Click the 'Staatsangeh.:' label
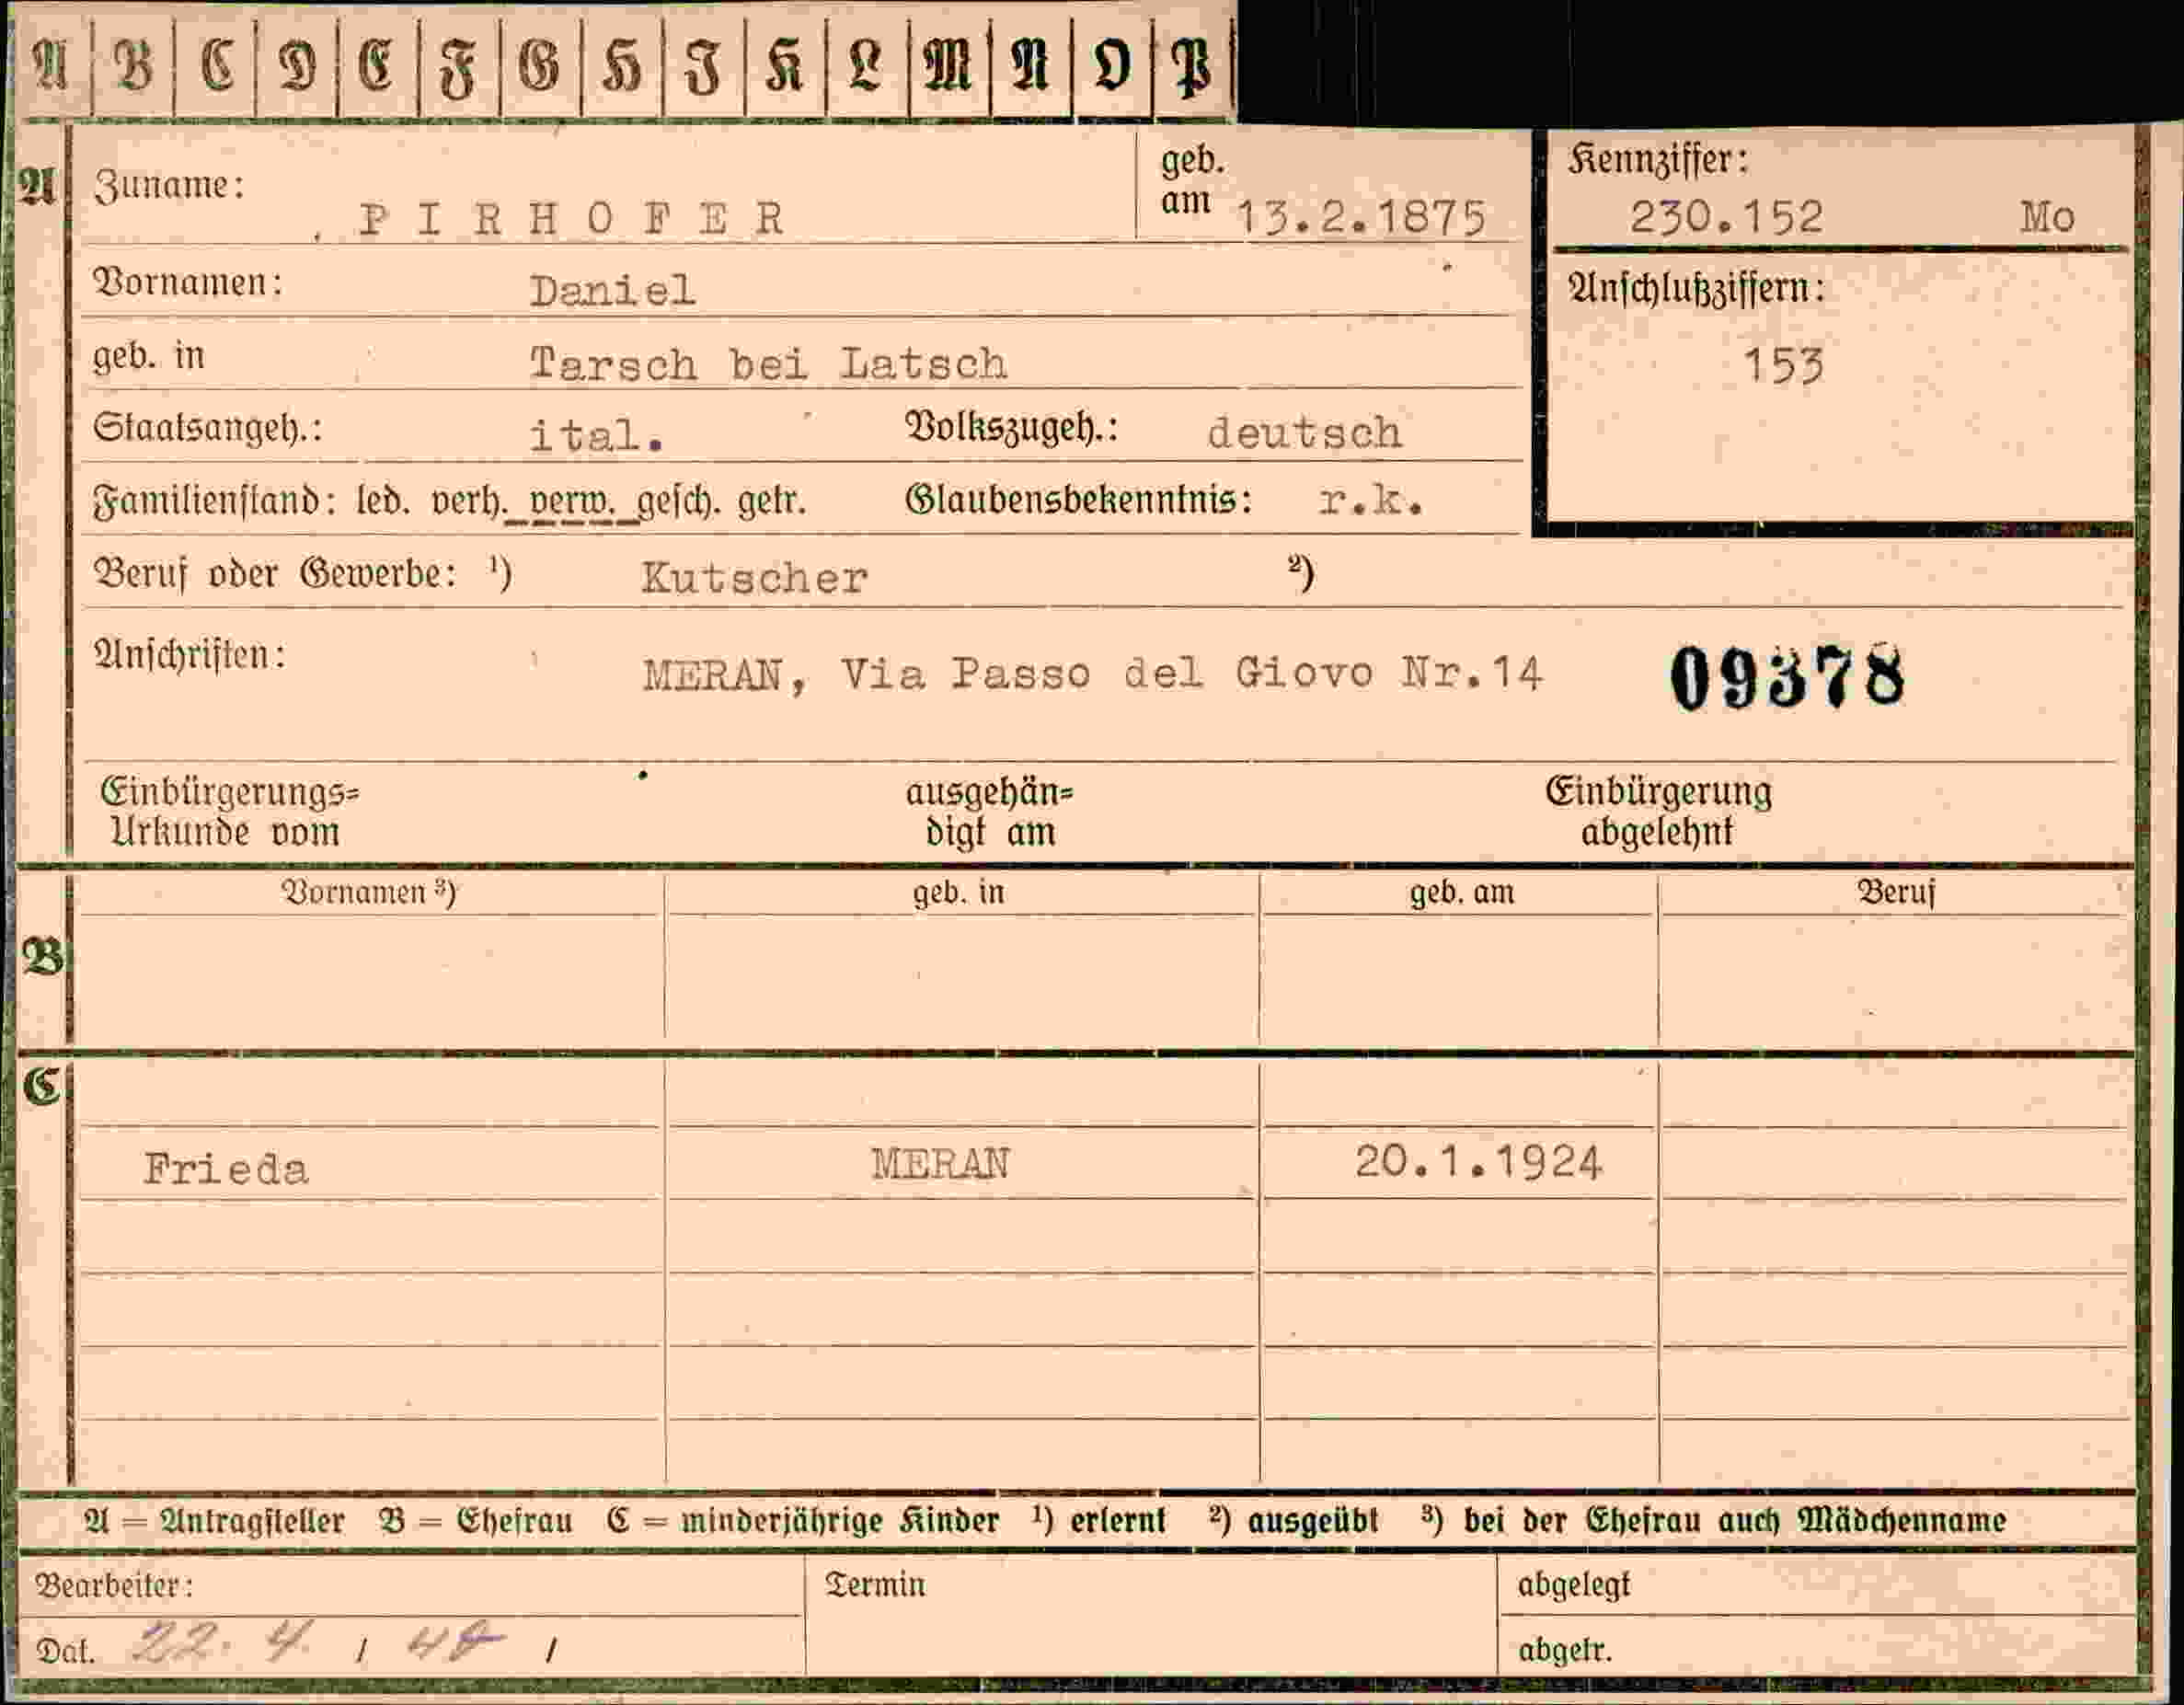 [x=207, y=429]
